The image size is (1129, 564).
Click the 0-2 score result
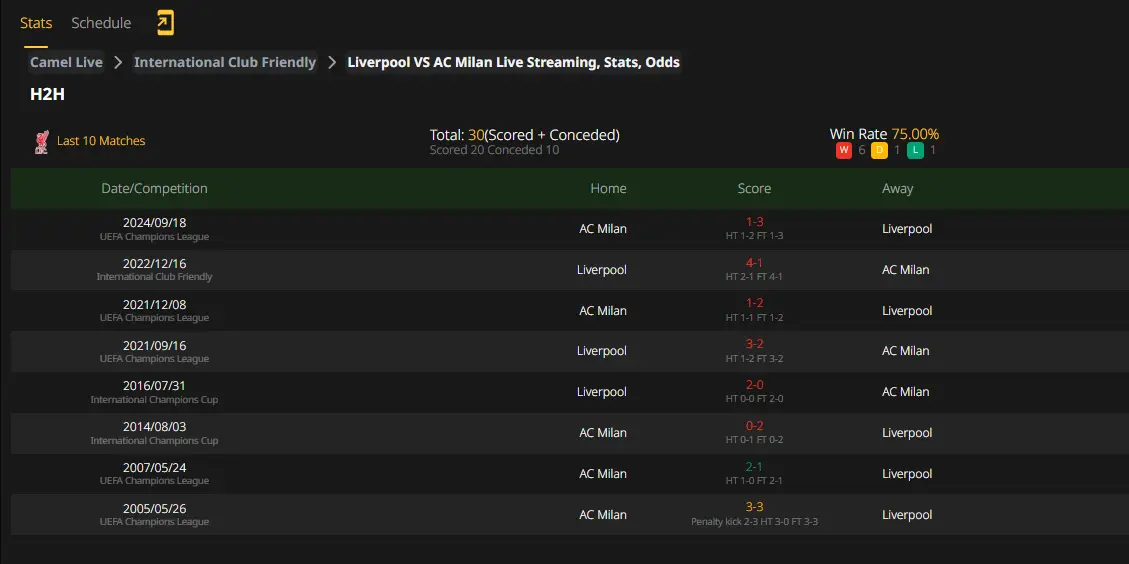coord(755,426)
